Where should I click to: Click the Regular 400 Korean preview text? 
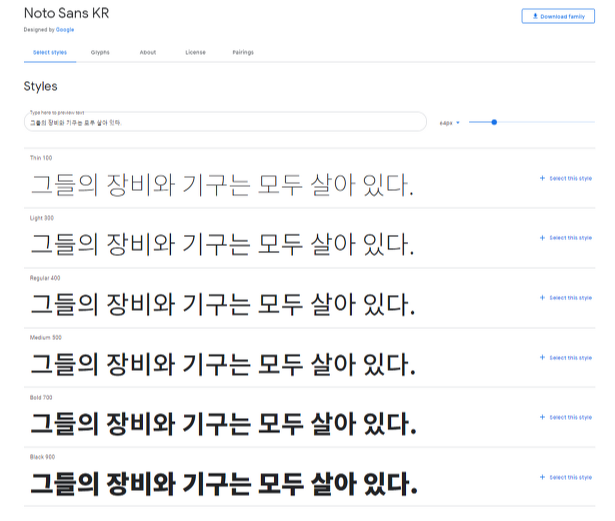pyautogui.click(x=223, y=304)
